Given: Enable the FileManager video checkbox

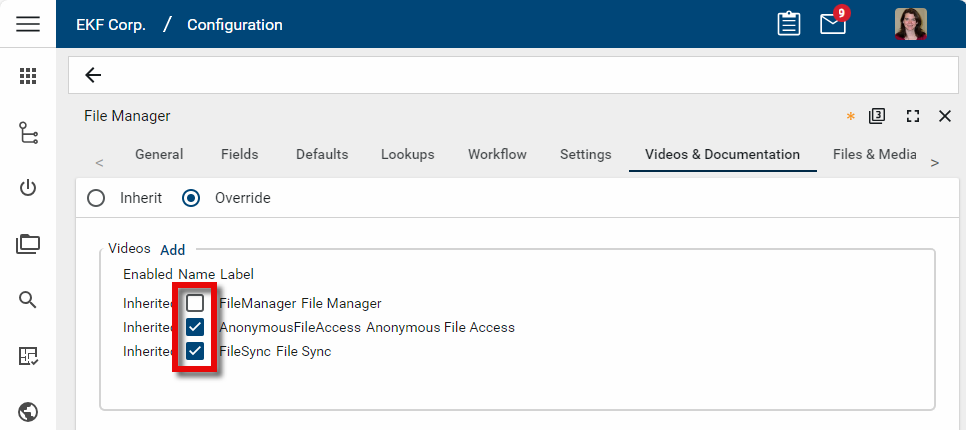Looking at the screenshot, I should click(195, 303).
